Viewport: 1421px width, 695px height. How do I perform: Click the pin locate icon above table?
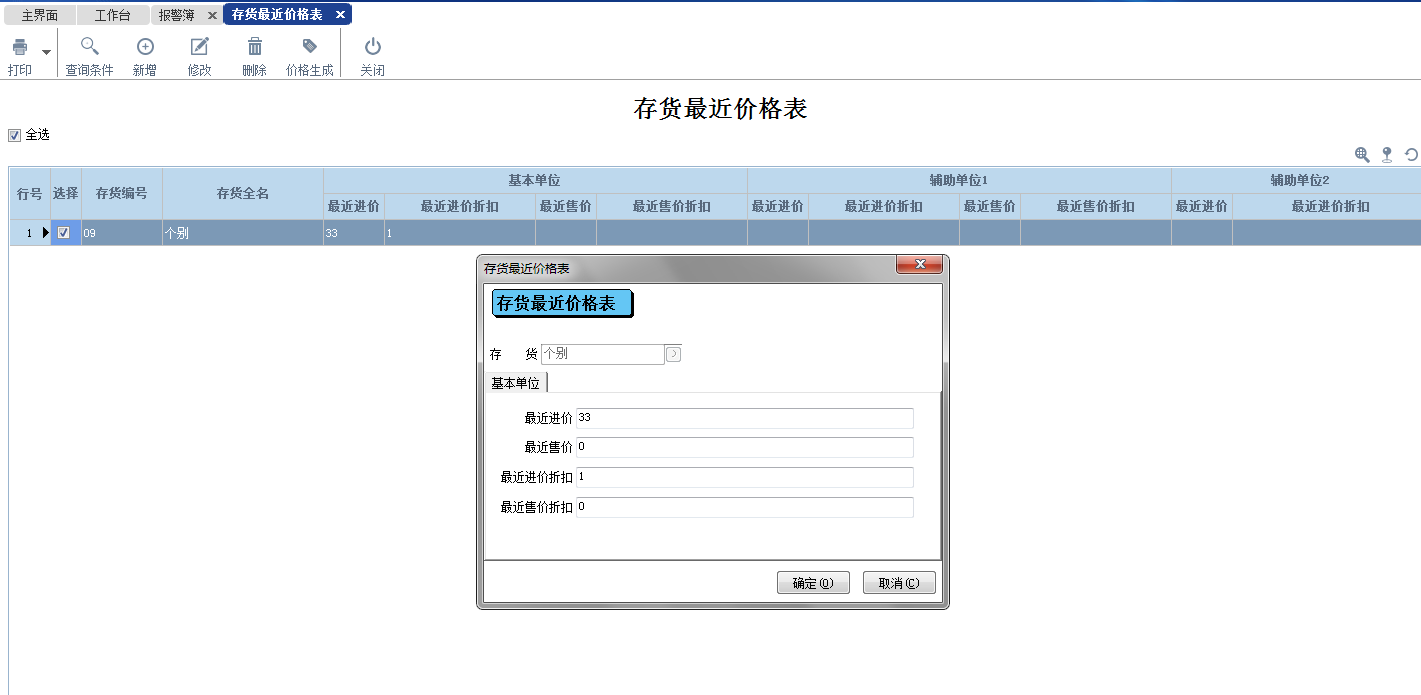1387,154
